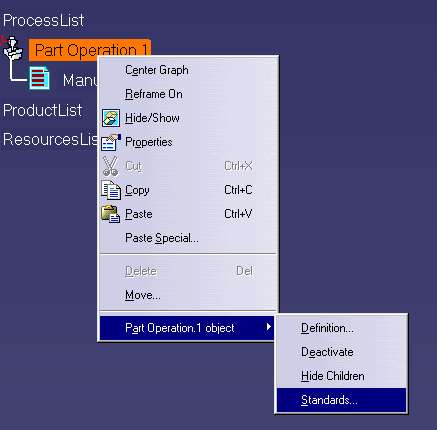Select highlighted Part Operation.1 tree label
Viewport: 437px width, 430px height.
tap(90, 50)
